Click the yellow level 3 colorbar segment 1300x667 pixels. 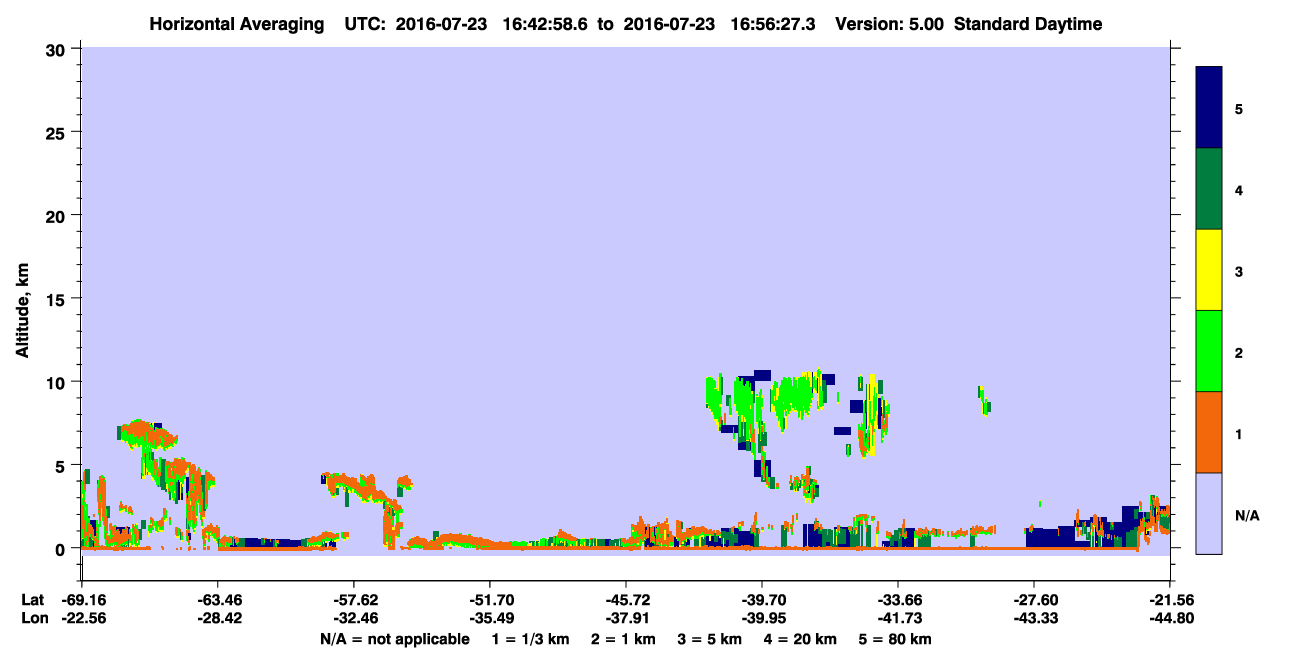click(x=1209, y=270)
